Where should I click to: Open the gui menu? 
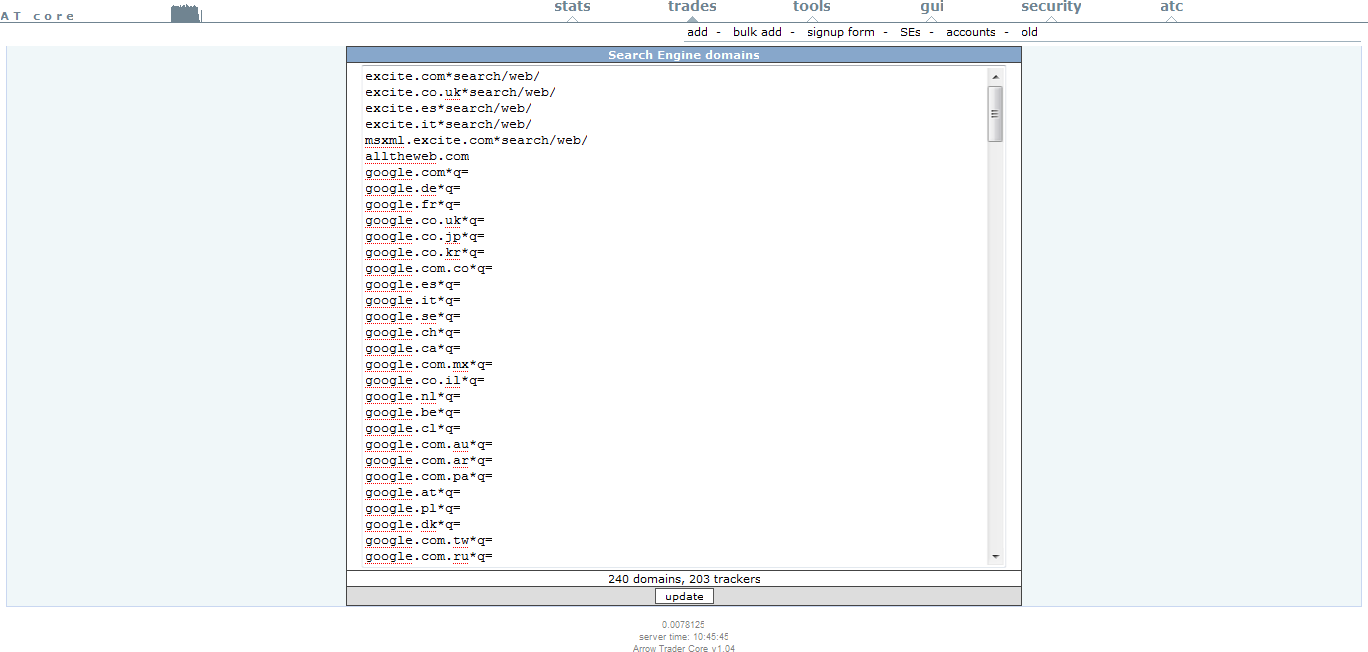[x=932, y=7]
